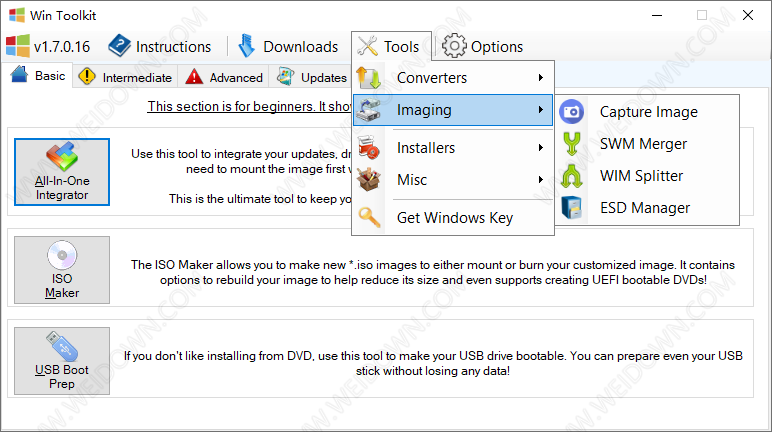Screen dimensions: 772x432
Task: Switch to the Advanced tab
Action: pyautogui.click(x=224, y=77)
